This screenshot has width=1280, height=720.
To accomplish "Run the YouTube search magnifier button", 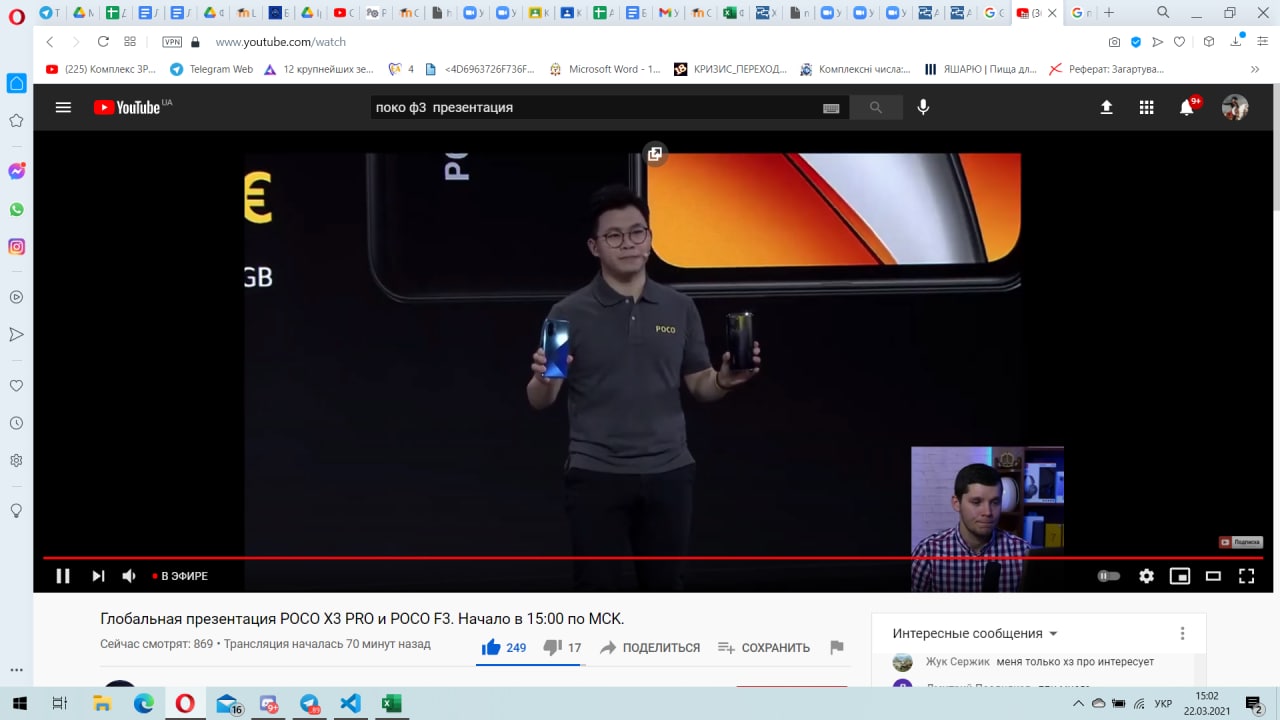I will point(876,107).
